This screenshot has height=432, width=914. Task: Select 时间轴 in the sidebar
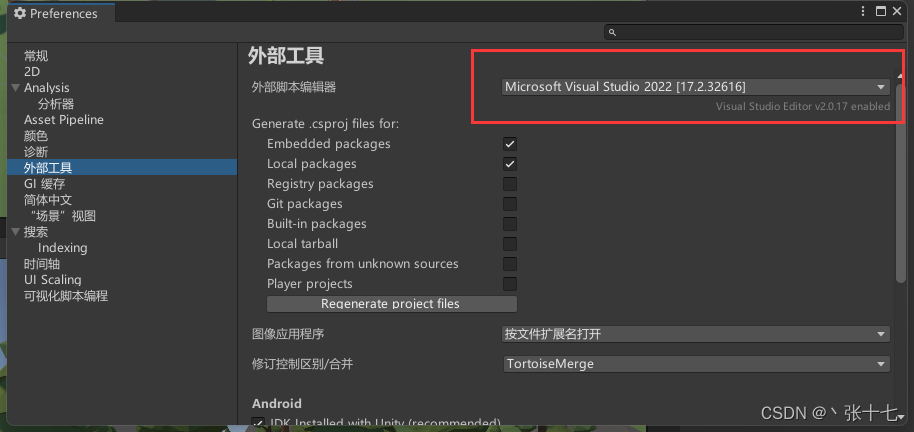coord(42,264)
